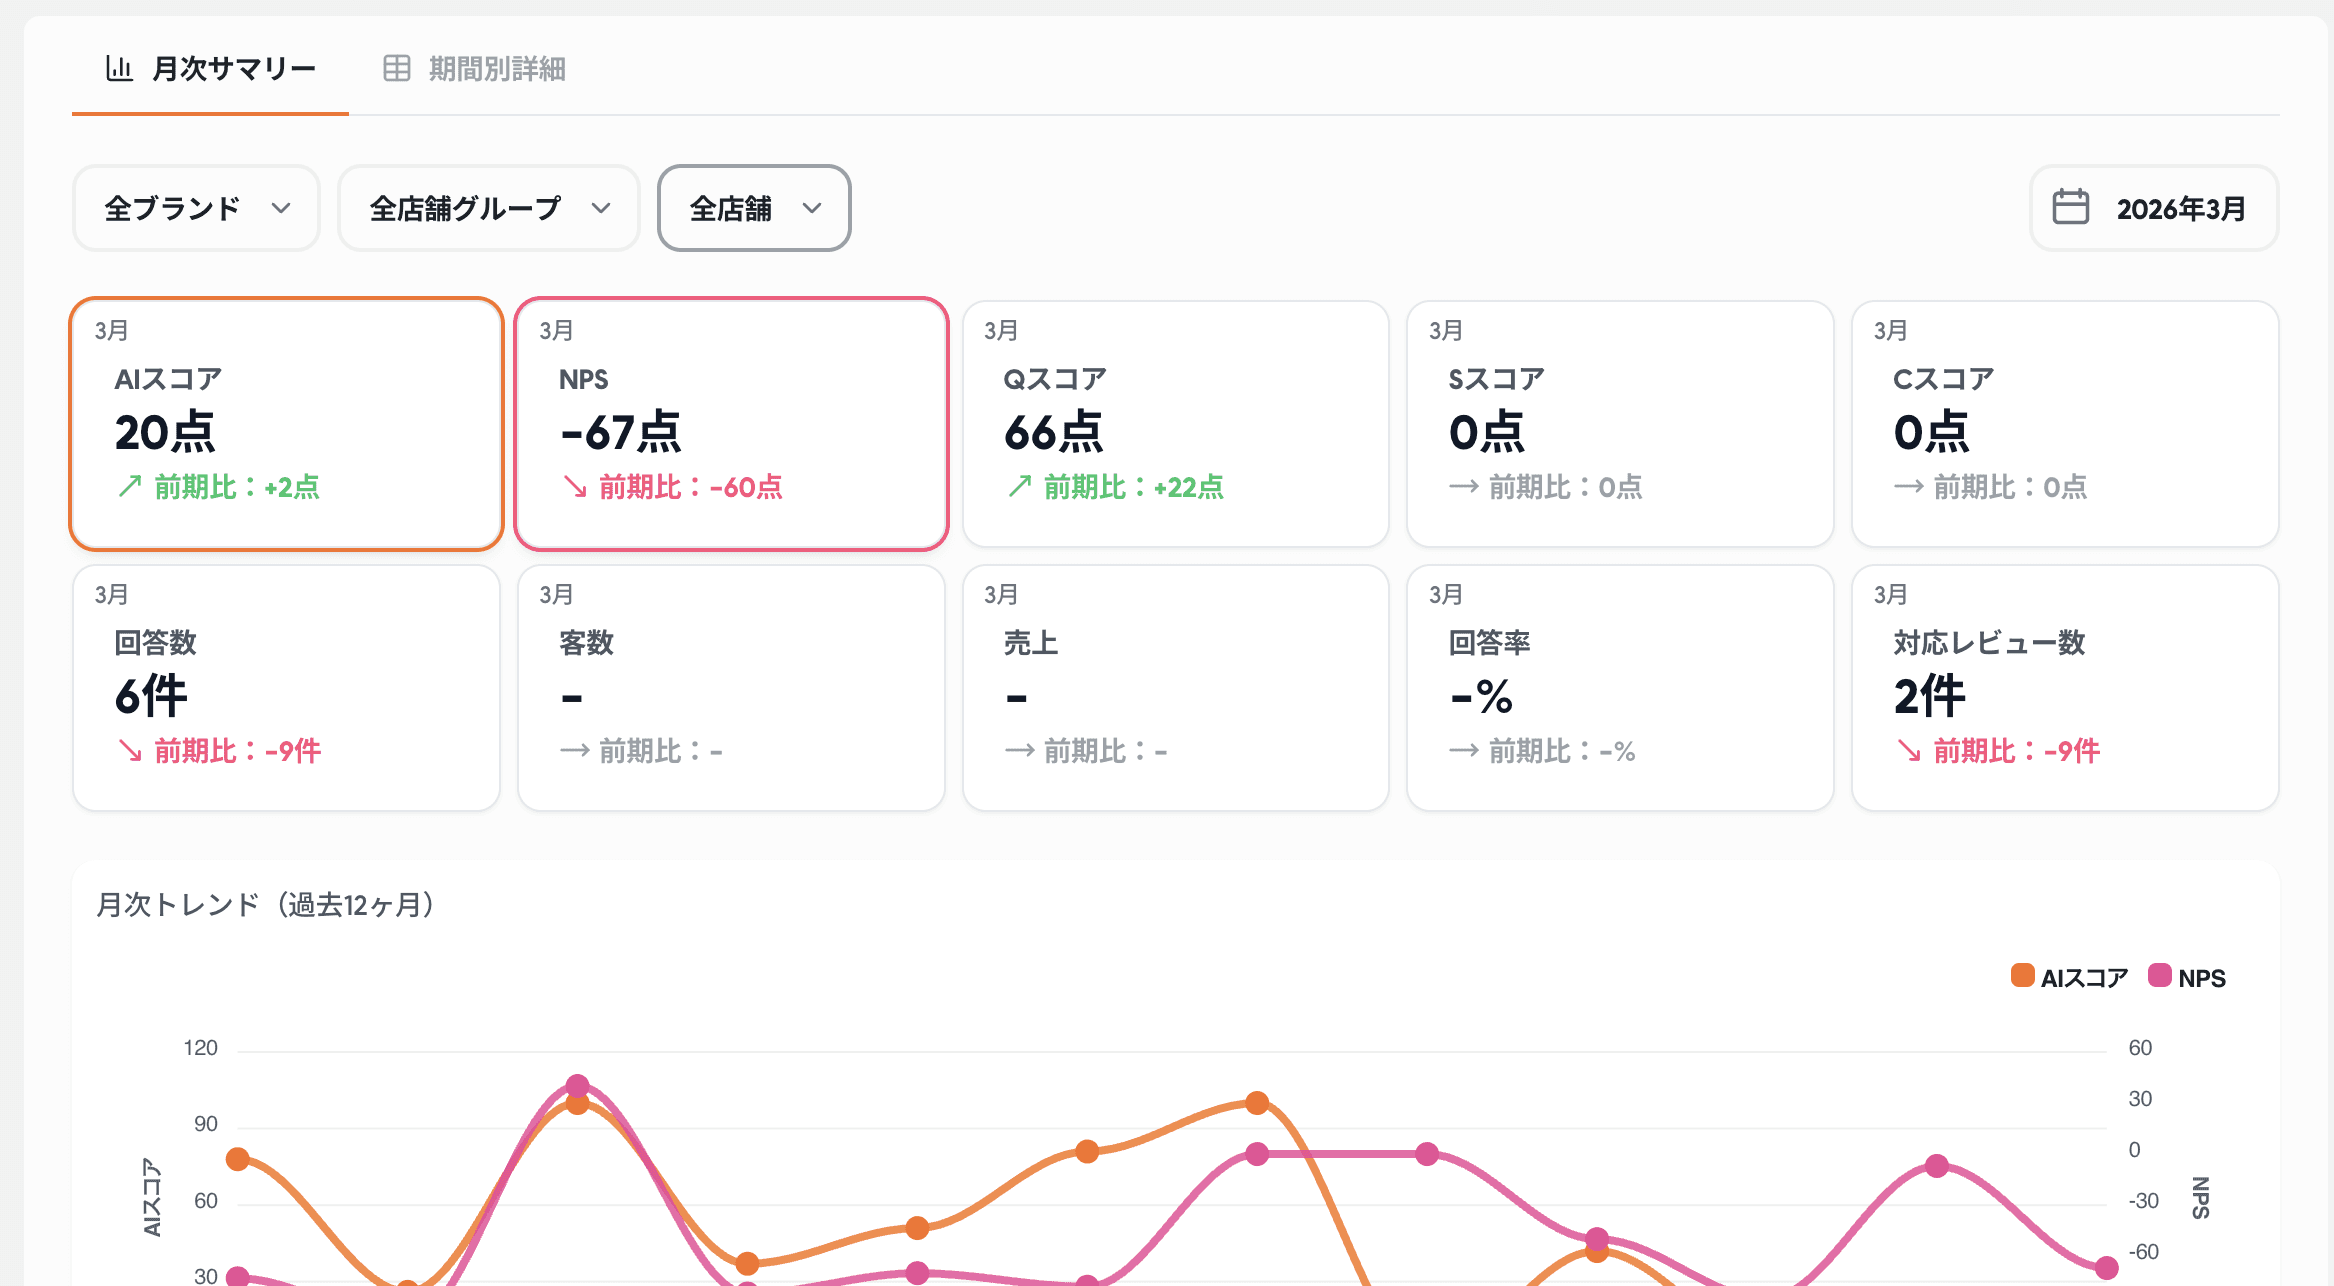Click table grid icon on 期間別詳細 tab

tap(397, 68)
